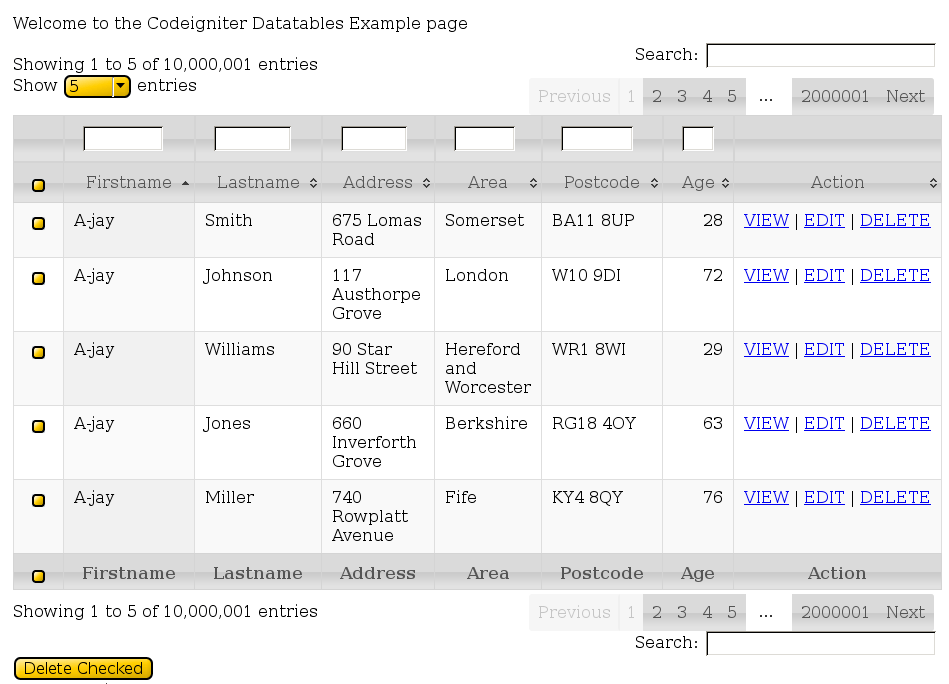Screen dimensions: 949x684
Task: Go to page 3 of results
Action: [x=681, y=96]
